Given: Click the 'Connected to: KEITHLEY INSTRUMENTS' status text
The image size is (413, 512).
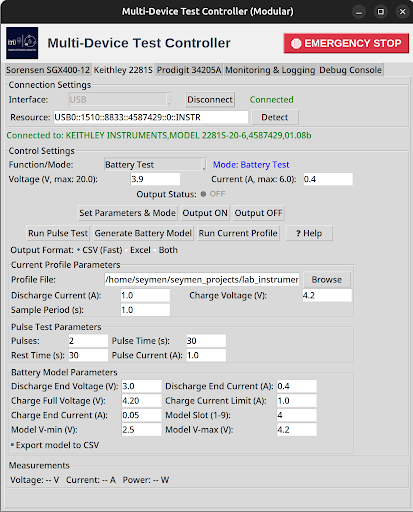Looking at the screenshot, I should coord(159,135).
